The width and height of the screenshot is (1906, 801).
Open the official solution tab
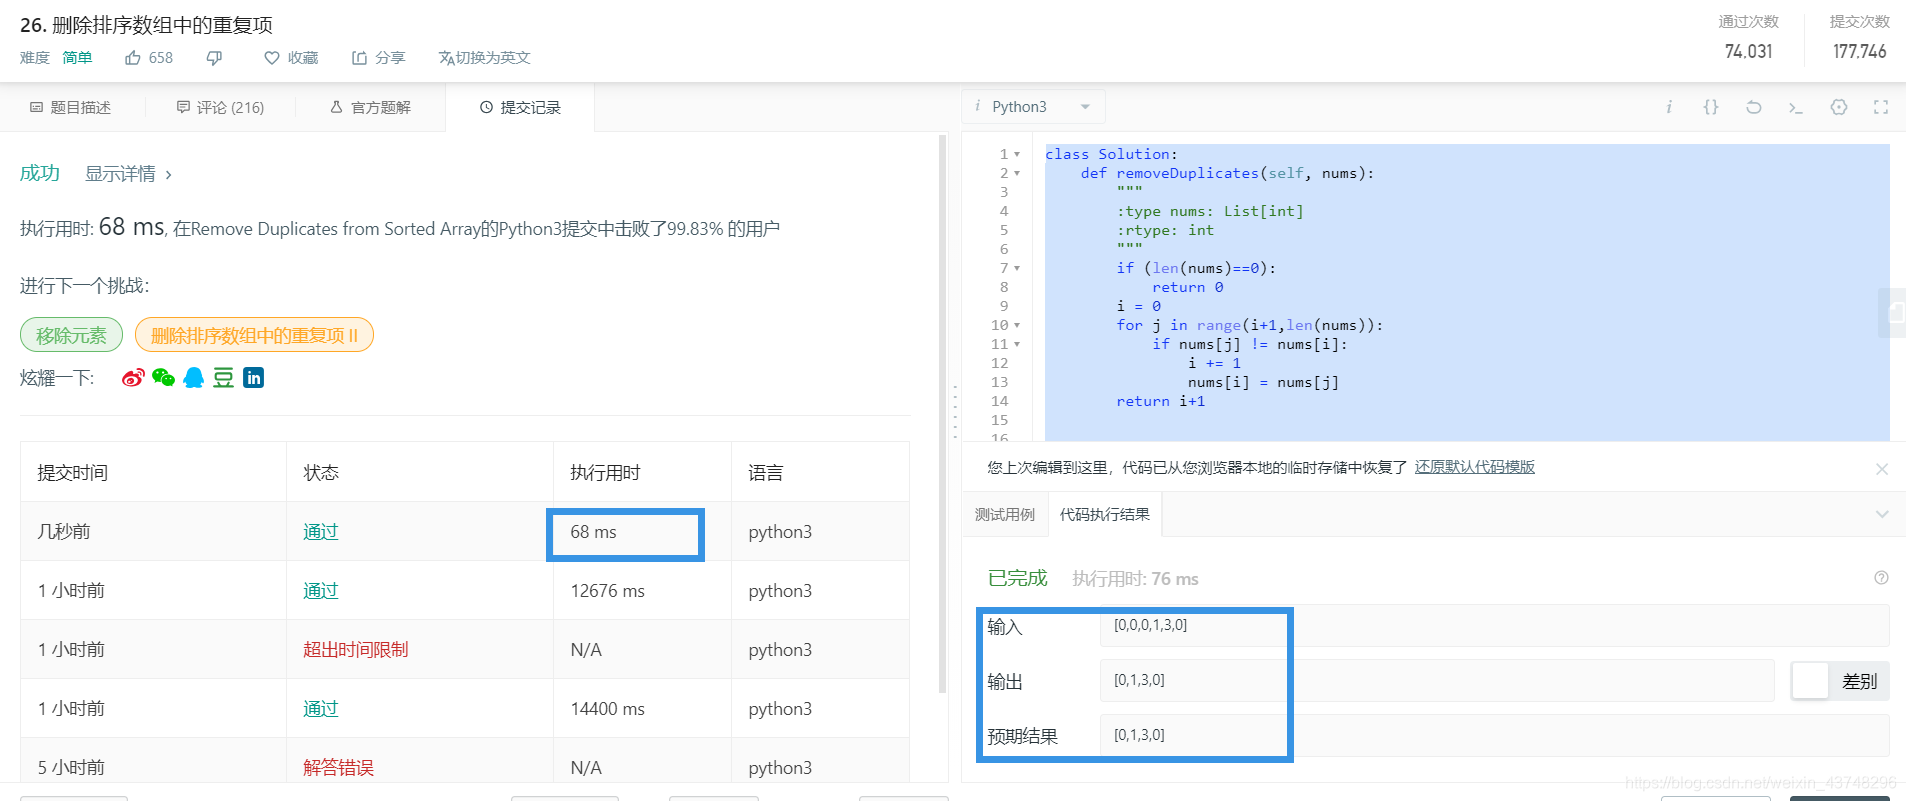point(370,107)
